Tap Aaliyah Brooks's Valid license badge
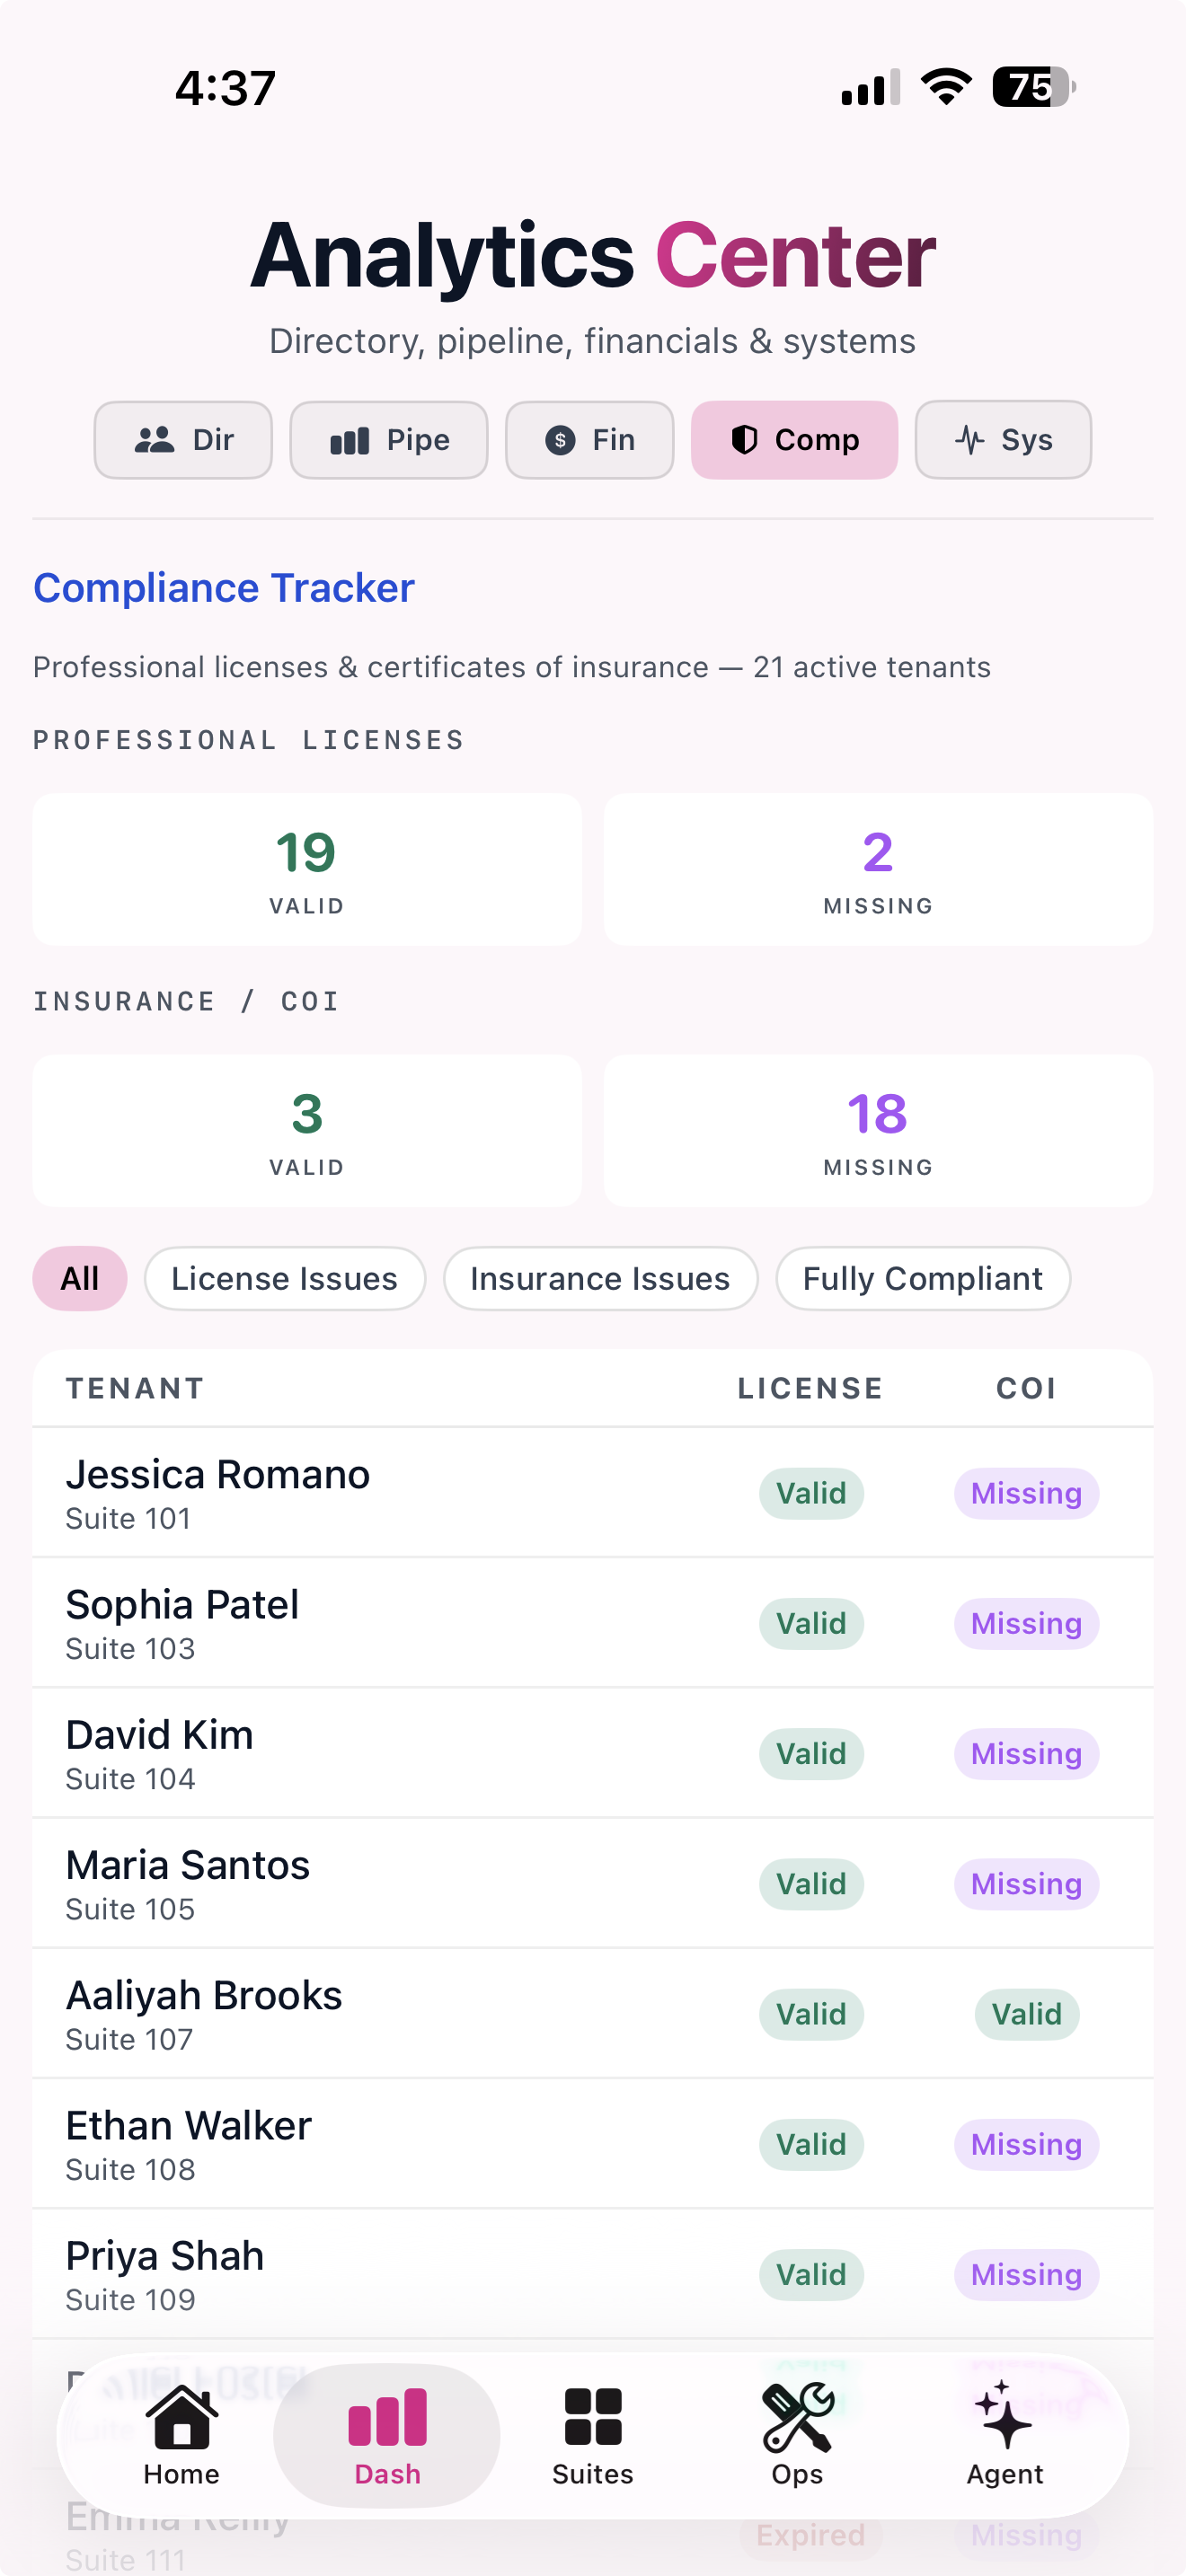The image size is (1186, 2576). tap(811, 2014)
